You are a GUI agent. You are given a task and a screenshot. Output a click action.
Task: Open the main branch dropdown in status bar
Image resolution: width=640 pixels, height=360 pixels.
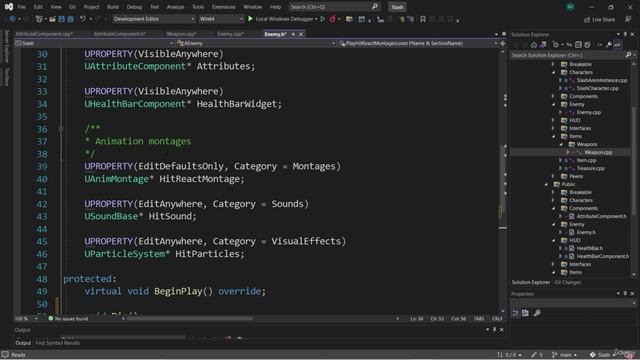(564, 355)
